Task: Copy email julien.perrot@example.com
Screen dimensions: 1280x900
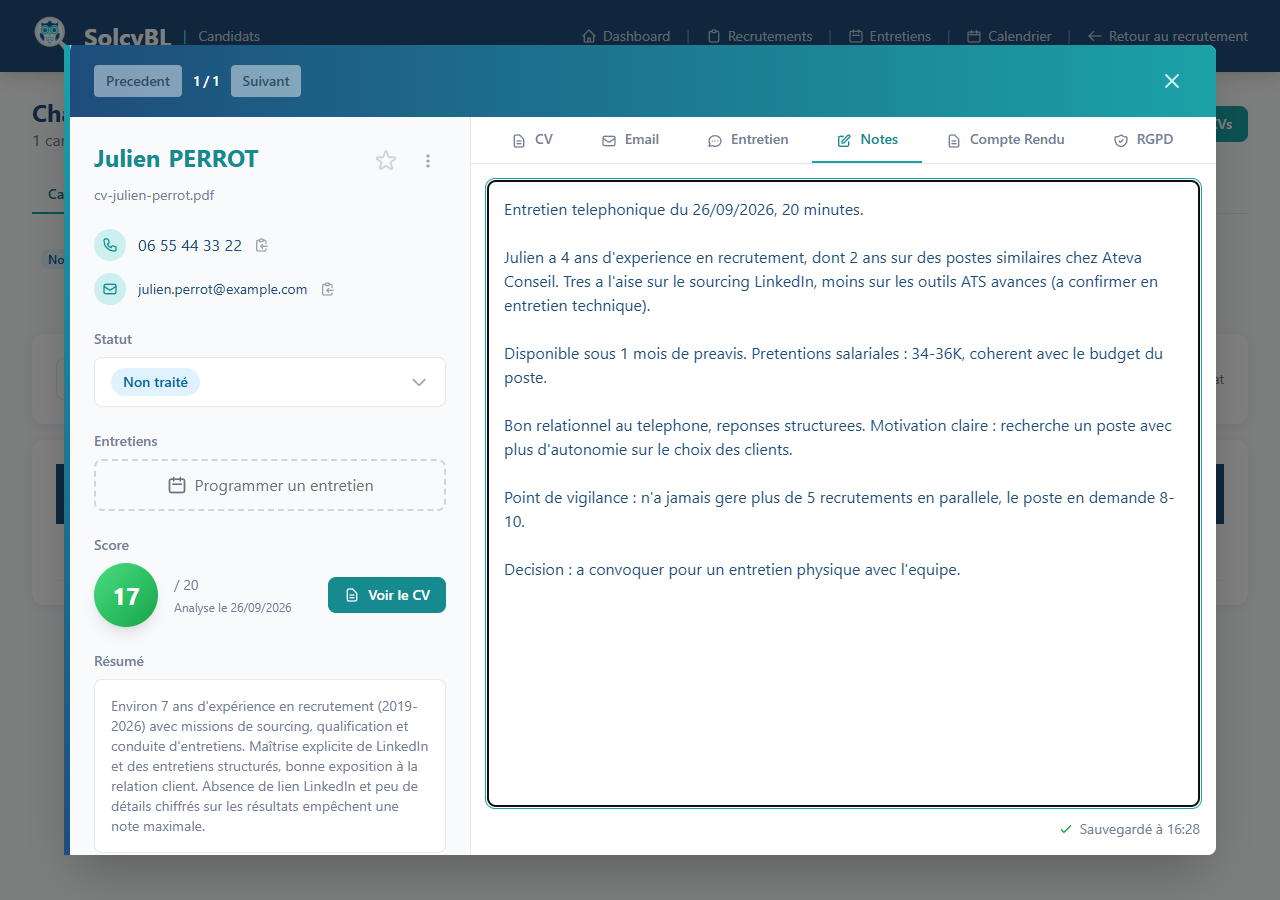Action: [x=327, y=289]
